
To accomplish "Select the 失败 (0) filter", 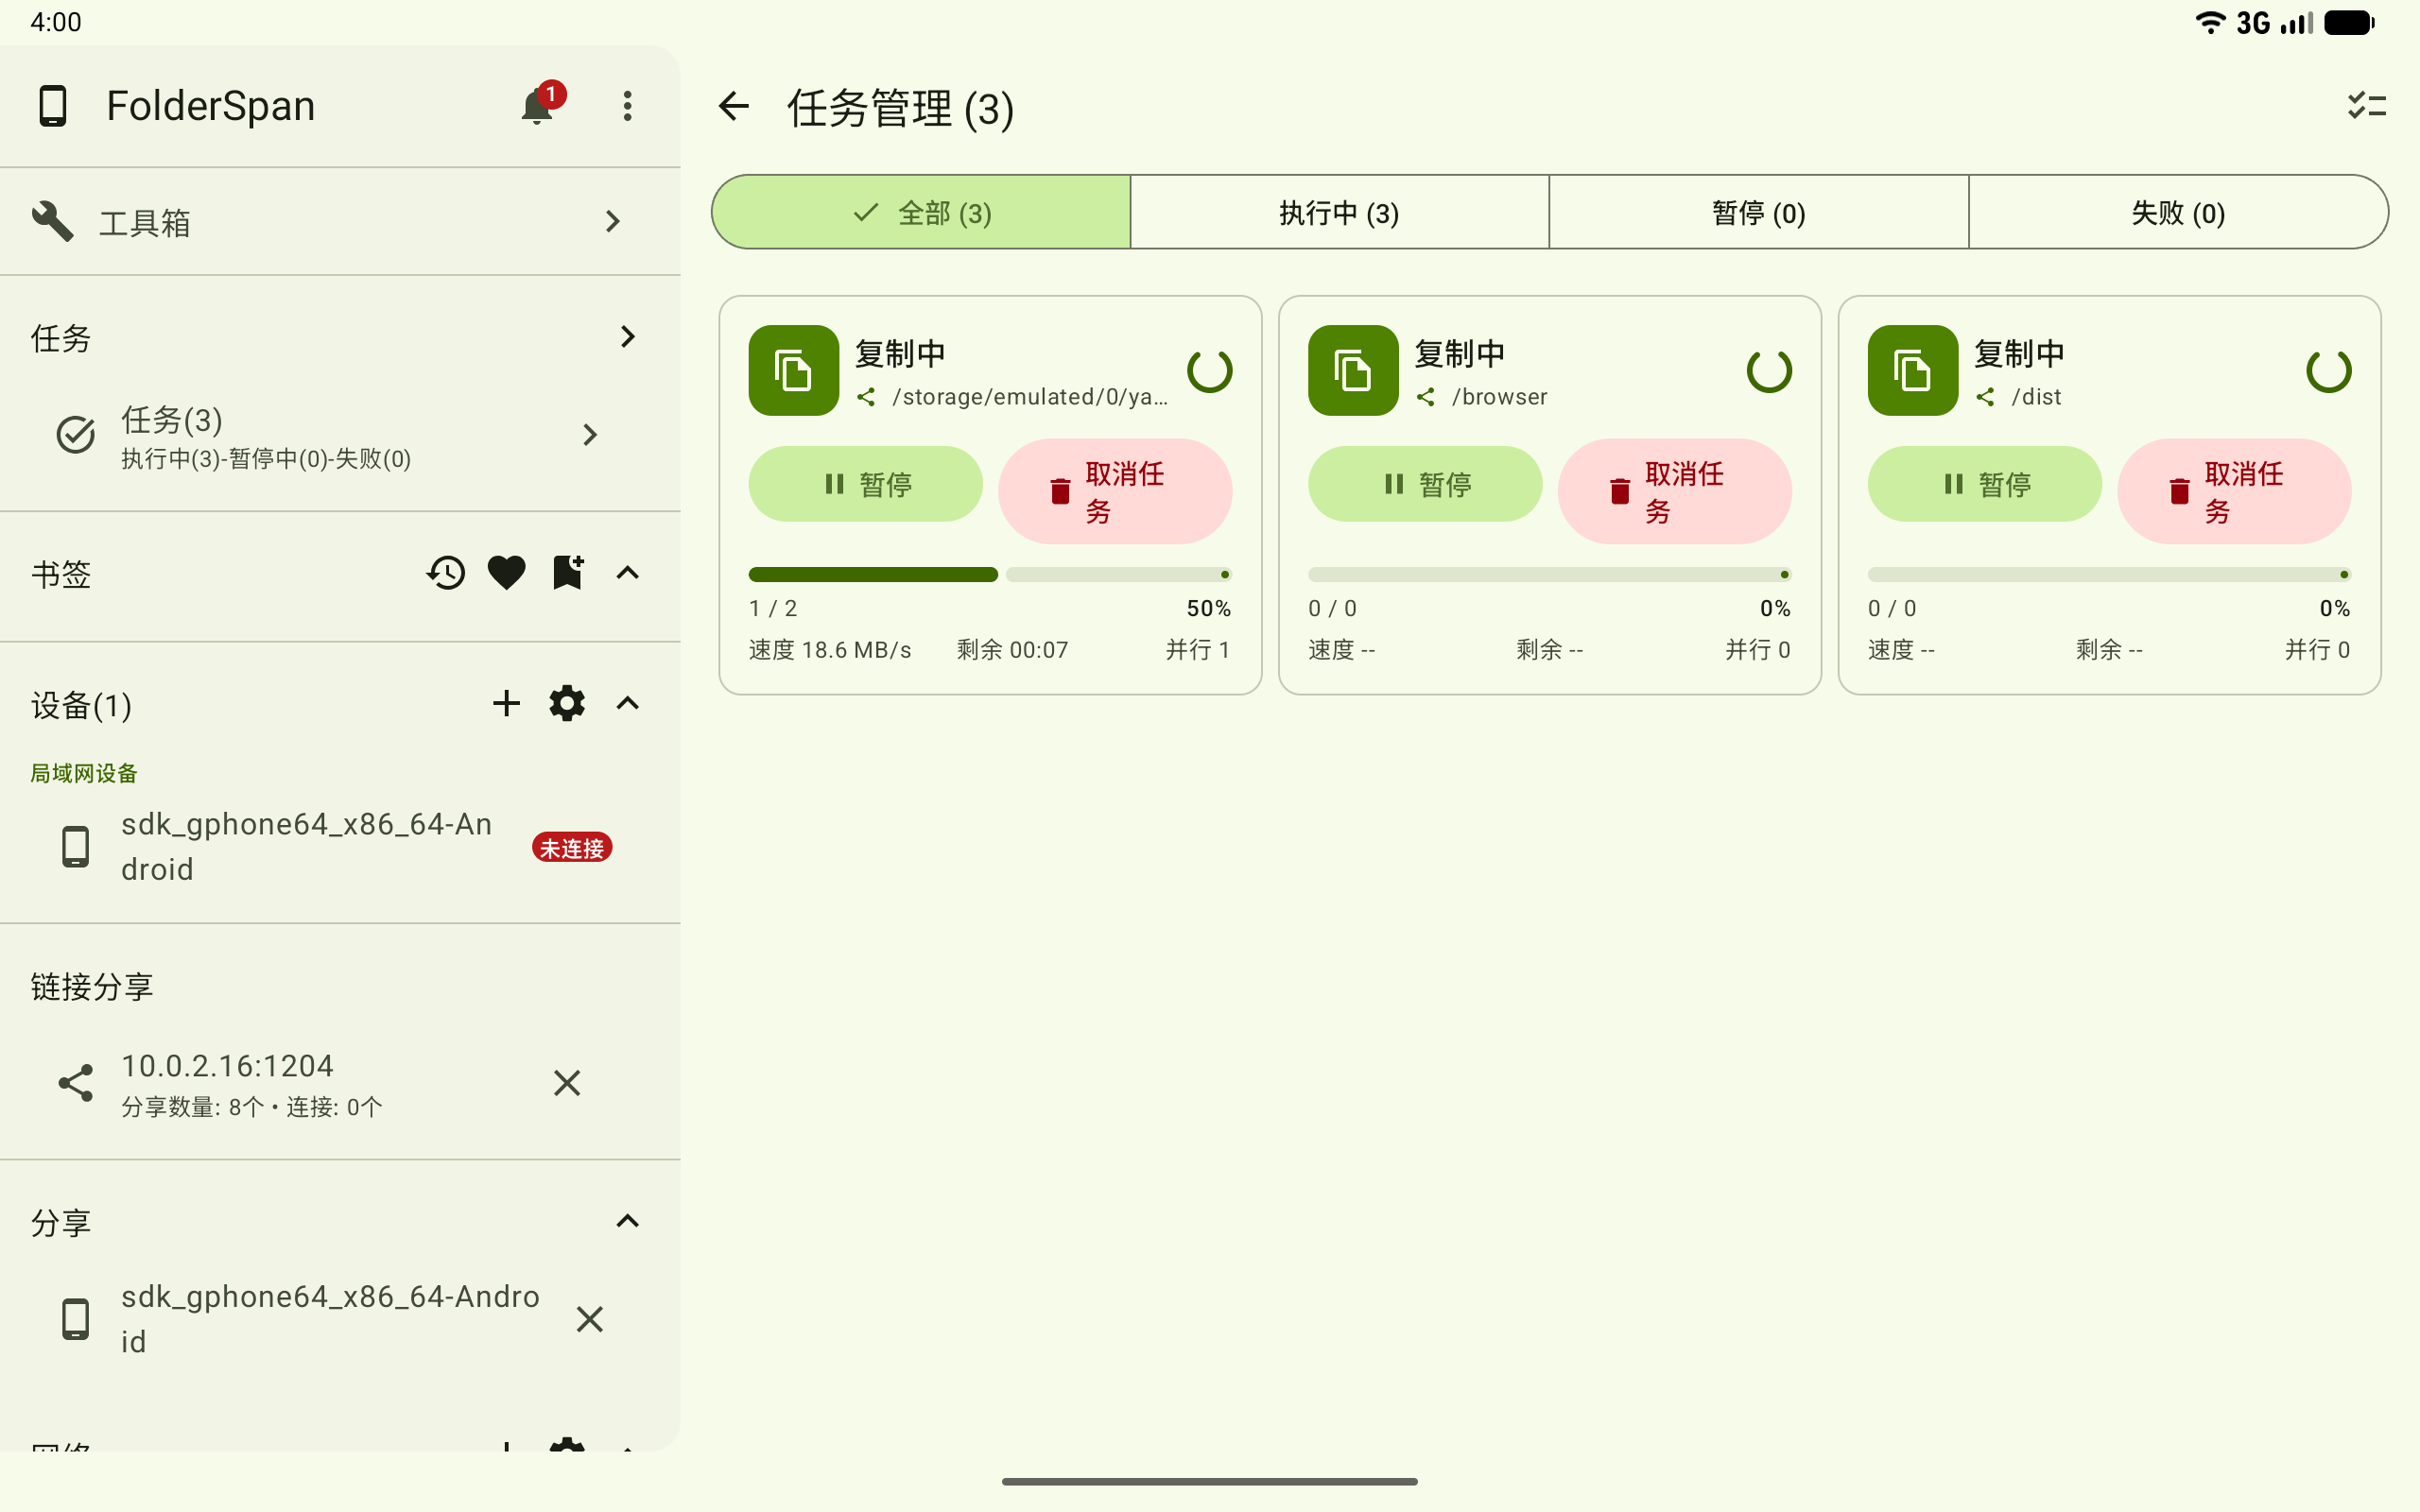I will point(2178,212).
